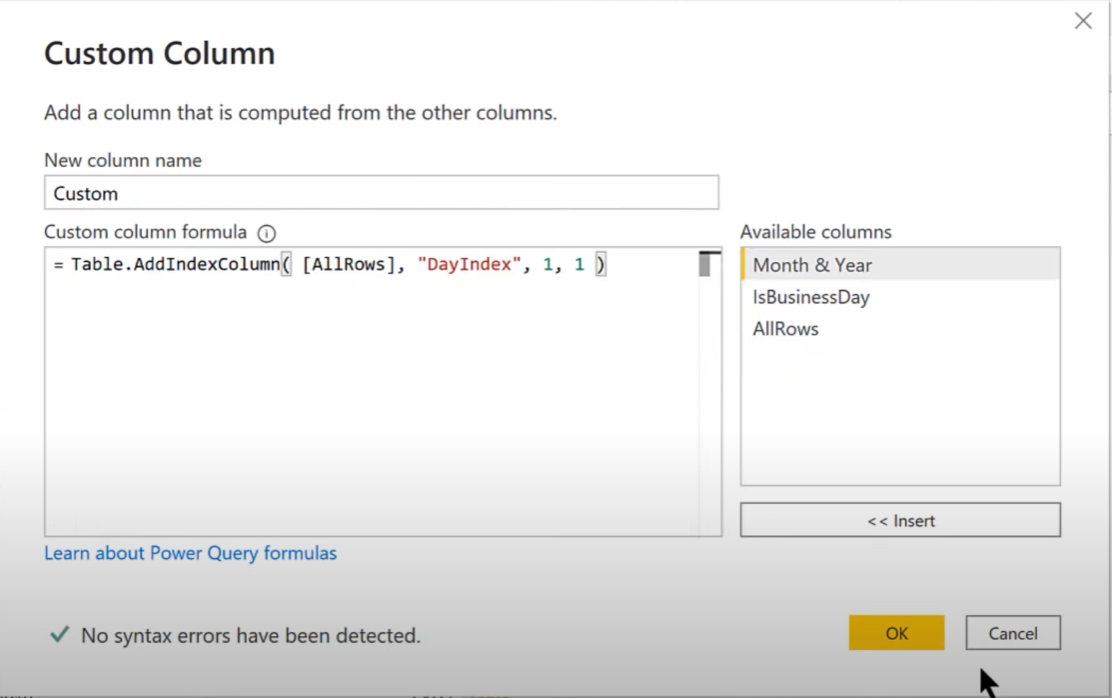Click the Cancel button
This screenshot has width=1112, height=698.
pos(1013,633)
